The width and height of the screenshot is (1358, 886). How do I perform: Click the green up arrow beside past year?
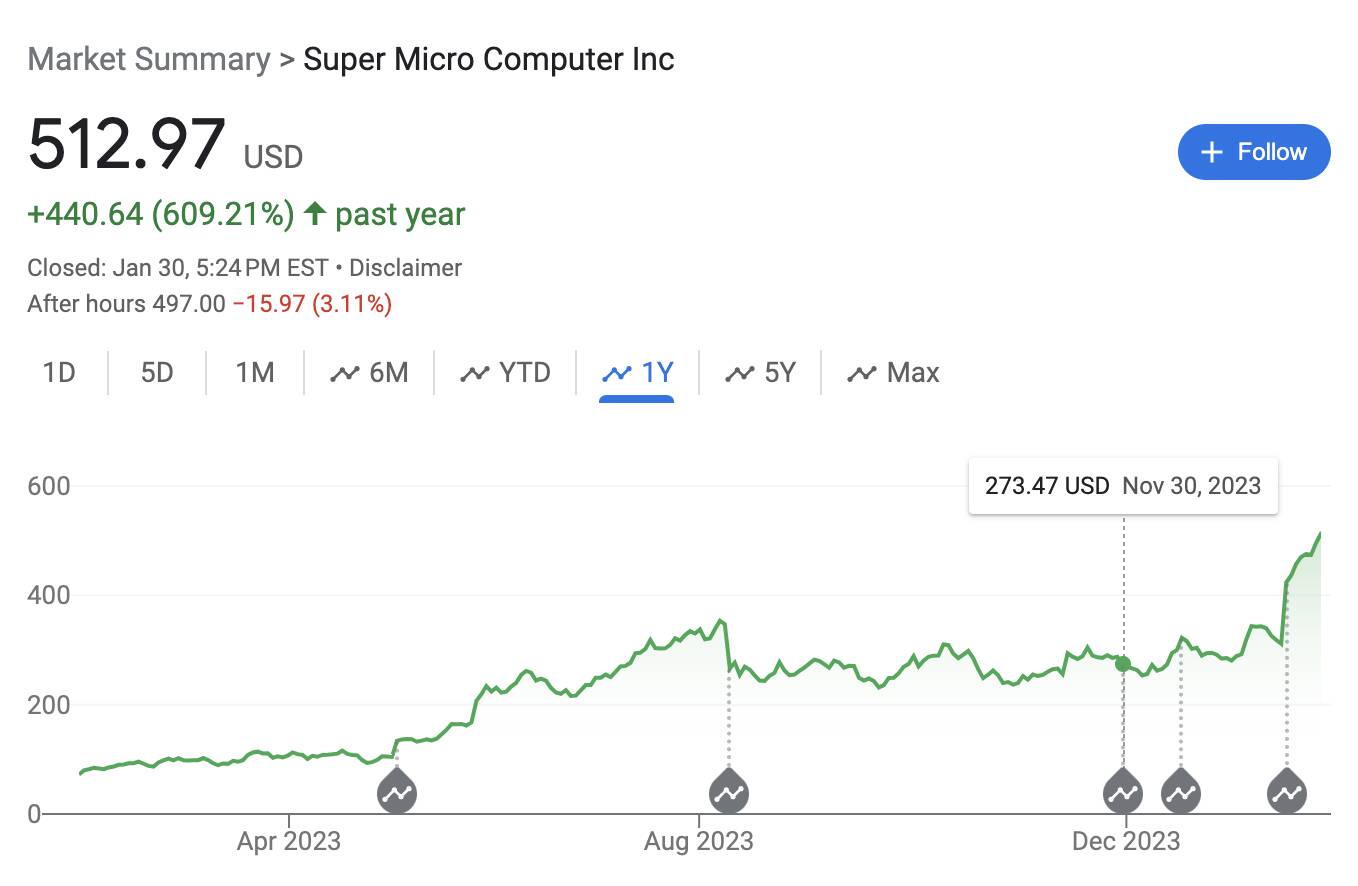pos(315,213)
